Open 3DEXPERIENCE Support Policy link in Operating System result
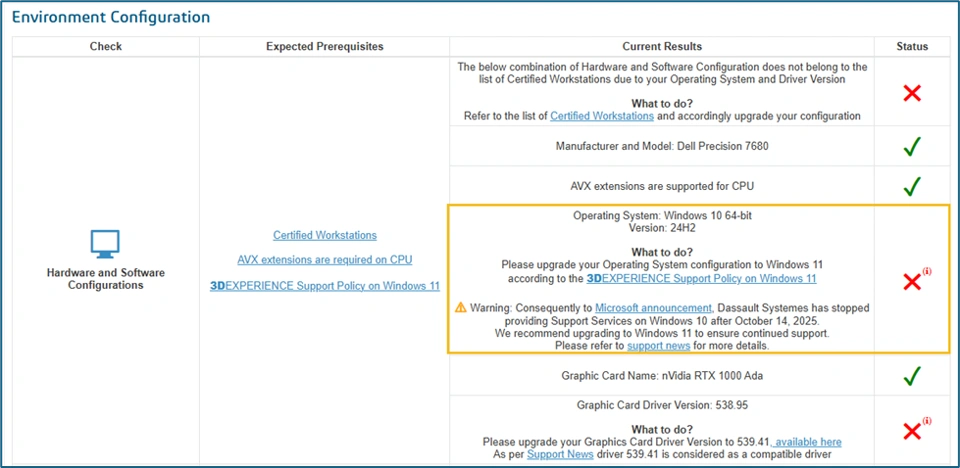The width and height of the screenshot is (960, 468). coord(702,279)
